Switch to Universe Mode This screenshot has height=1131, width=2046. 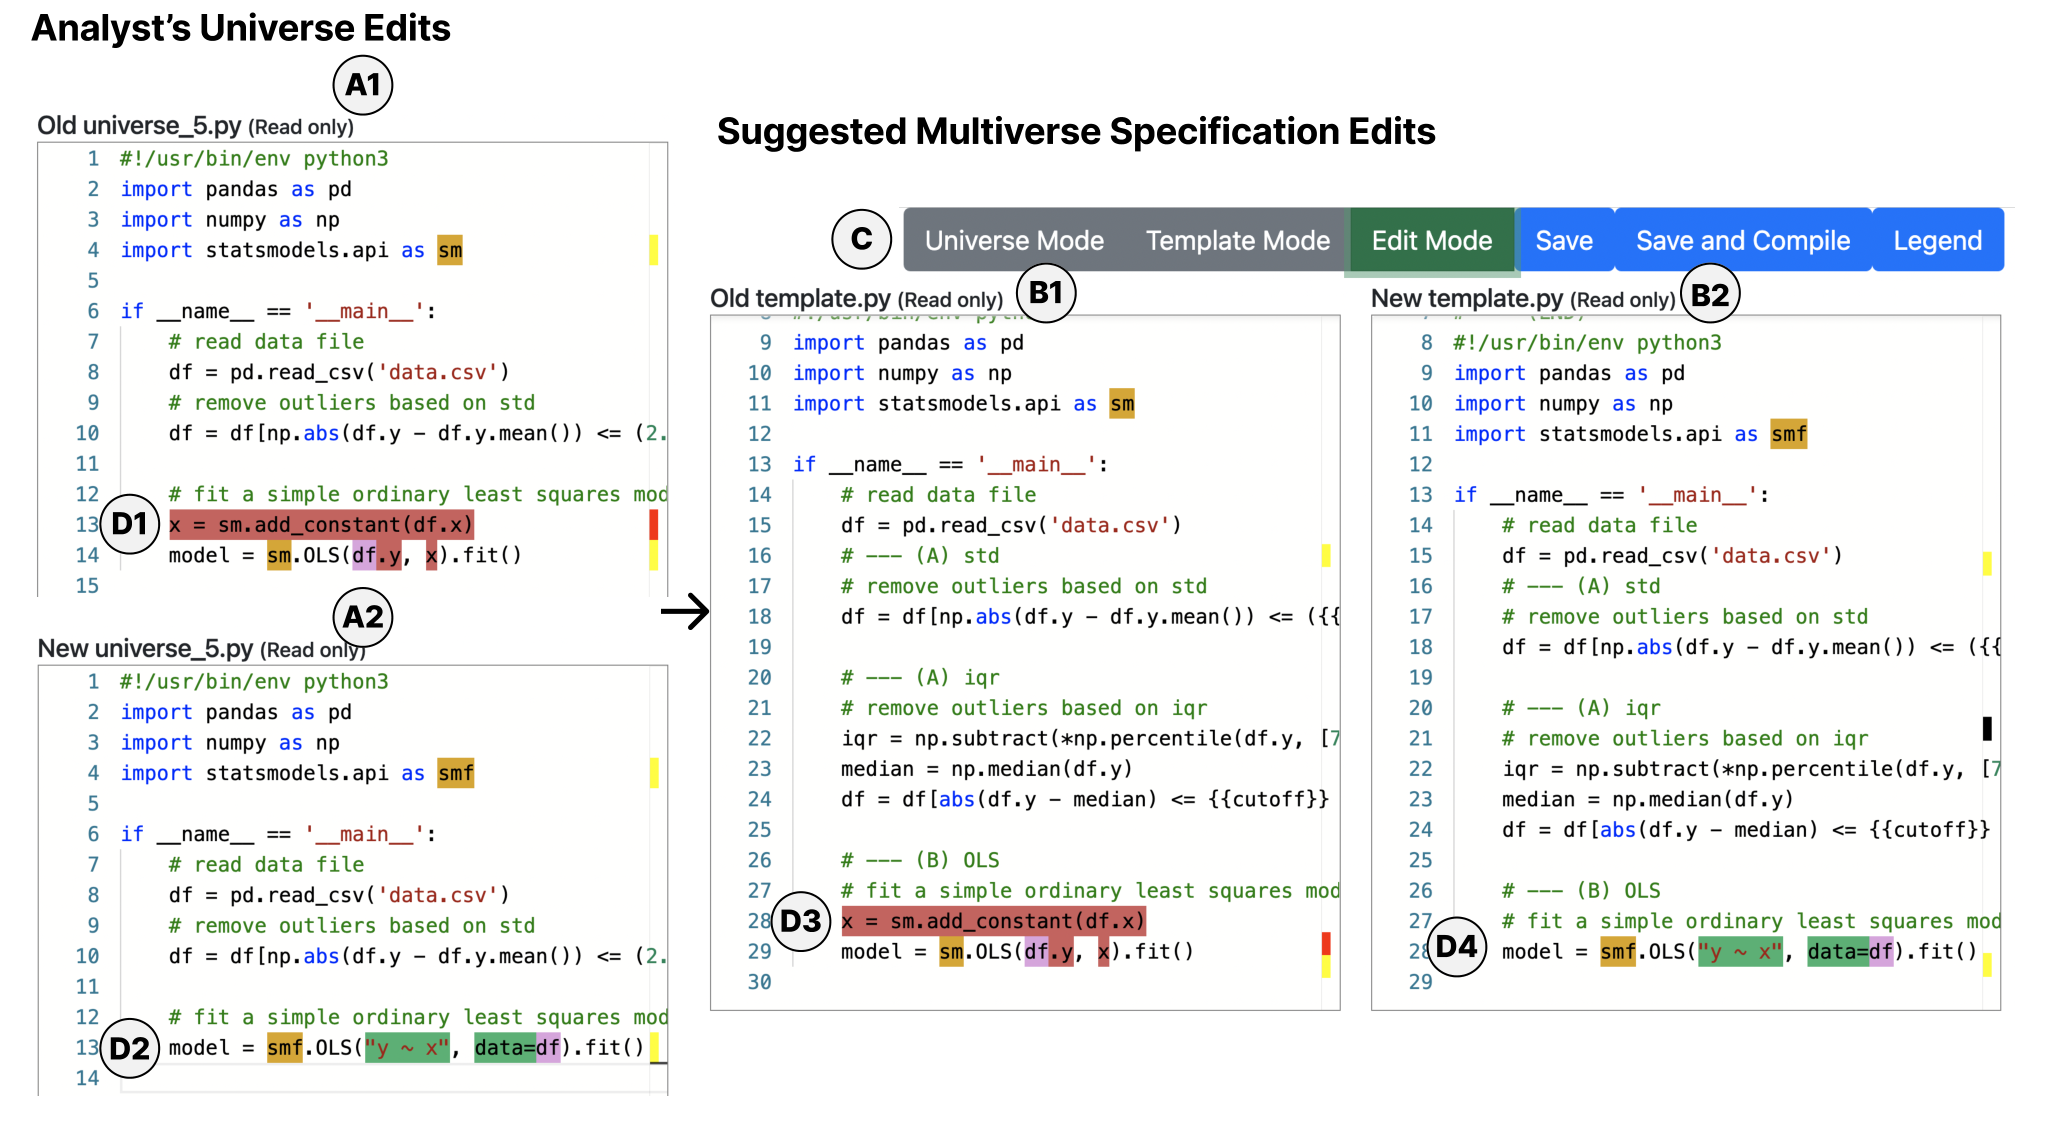coord(1013,241)
